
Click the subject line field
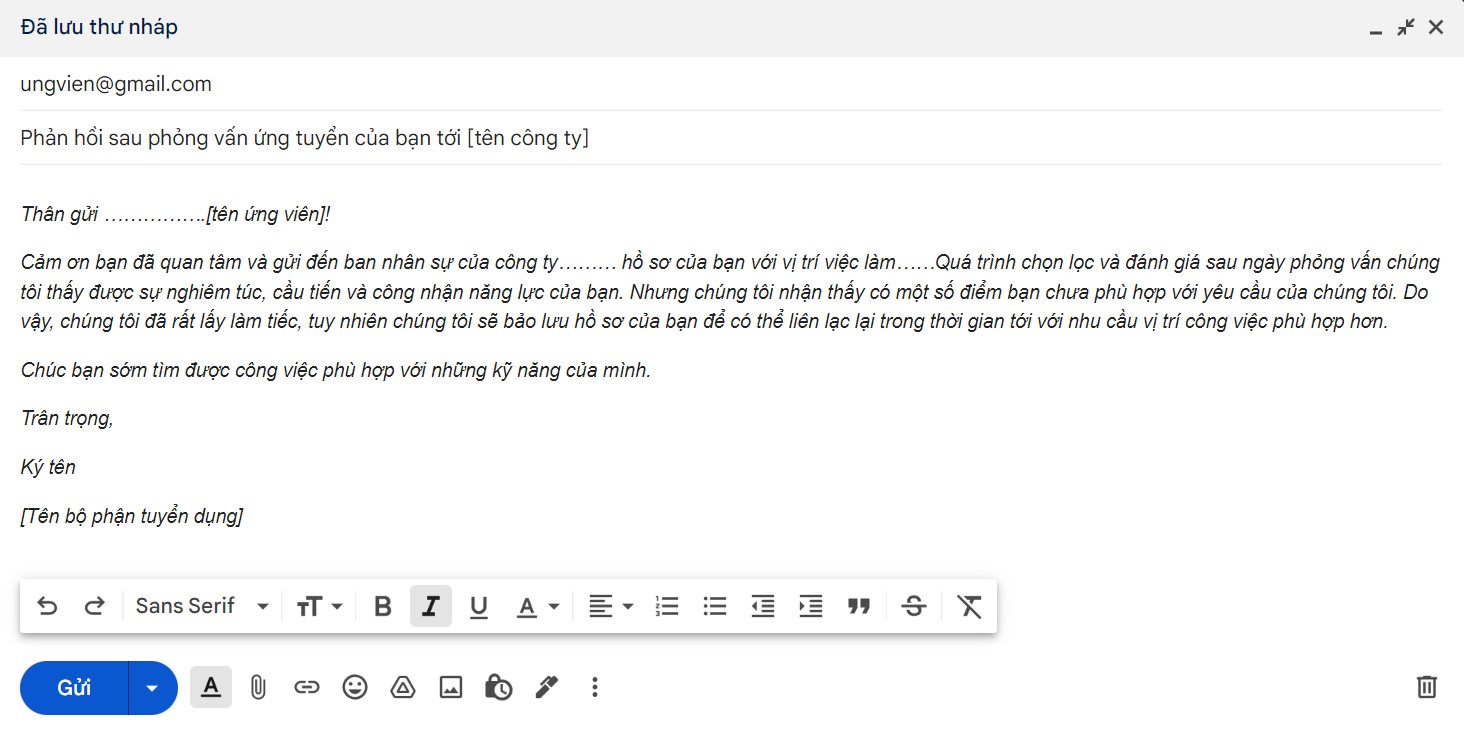[x=731, y=138]
